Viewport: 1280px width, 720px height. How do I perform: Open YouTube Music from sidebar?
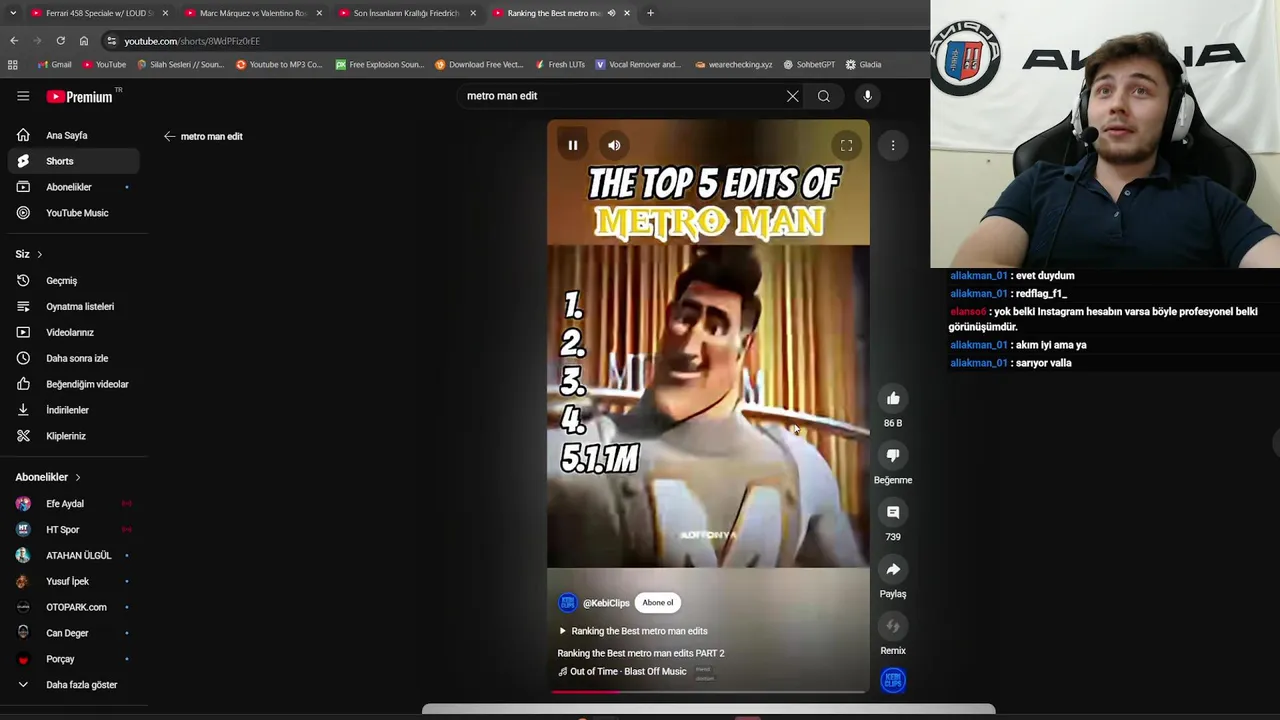pos(73,213)
